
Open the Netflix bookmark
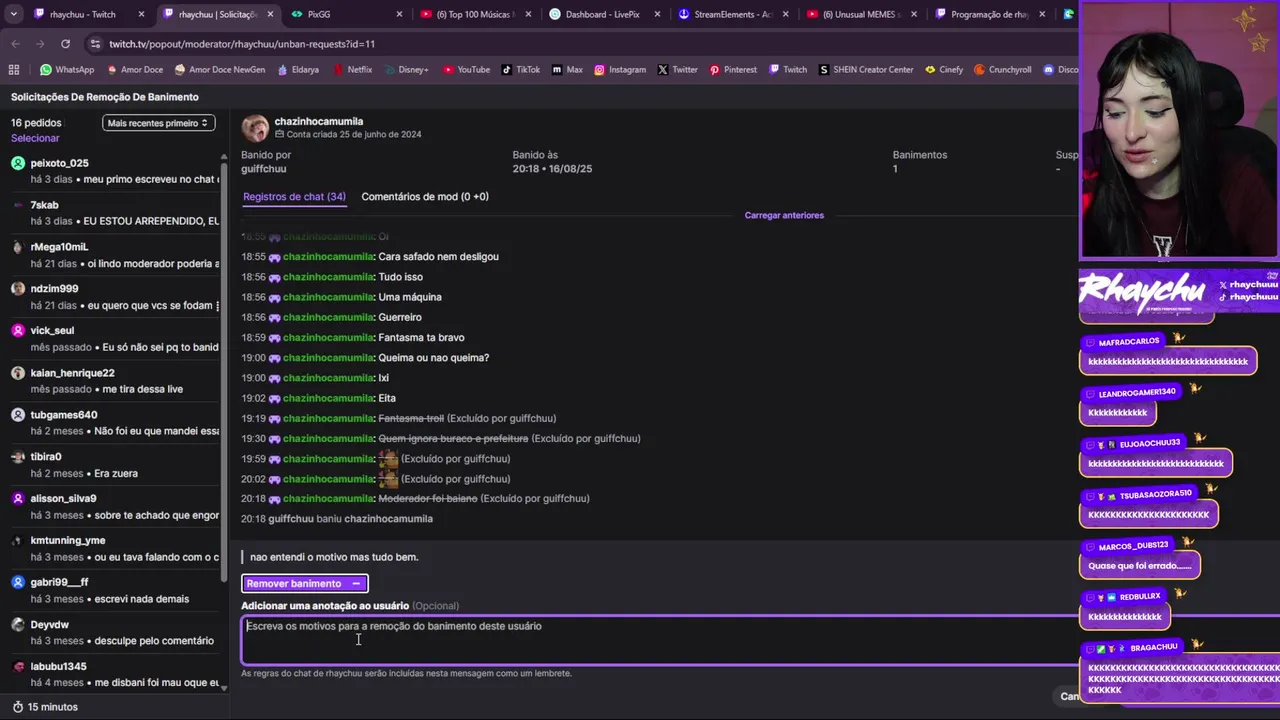tap(351, 70)
